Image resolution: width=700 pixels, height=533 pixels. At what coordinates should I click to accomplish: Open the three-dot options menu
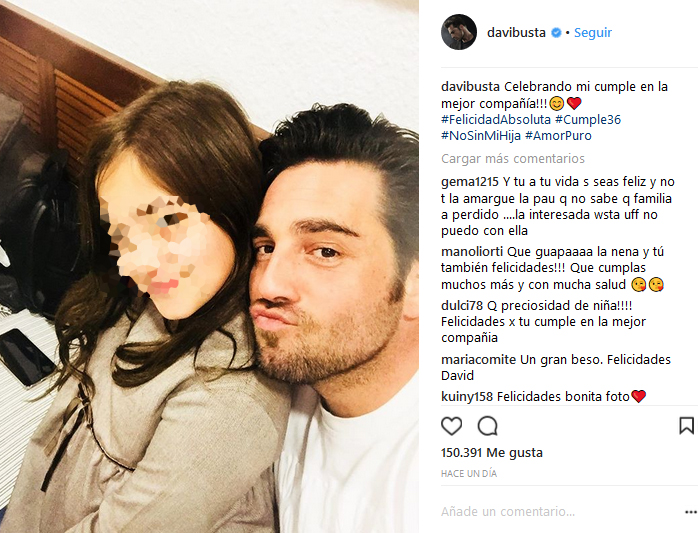click(691, 512)
